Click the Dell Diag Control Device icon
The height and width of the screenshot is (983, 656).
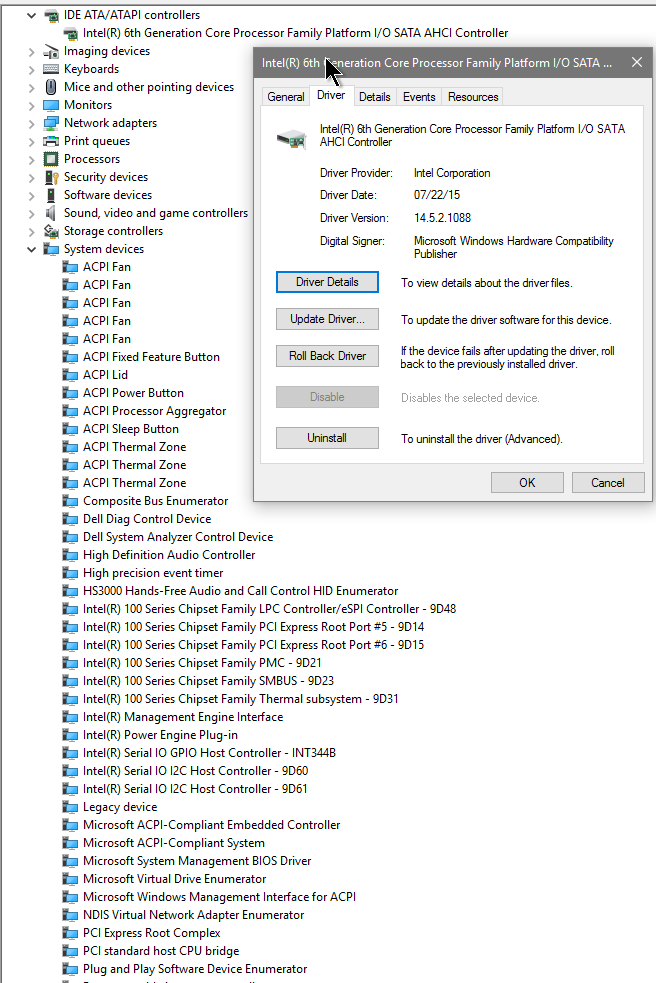(x=70, y=519)
